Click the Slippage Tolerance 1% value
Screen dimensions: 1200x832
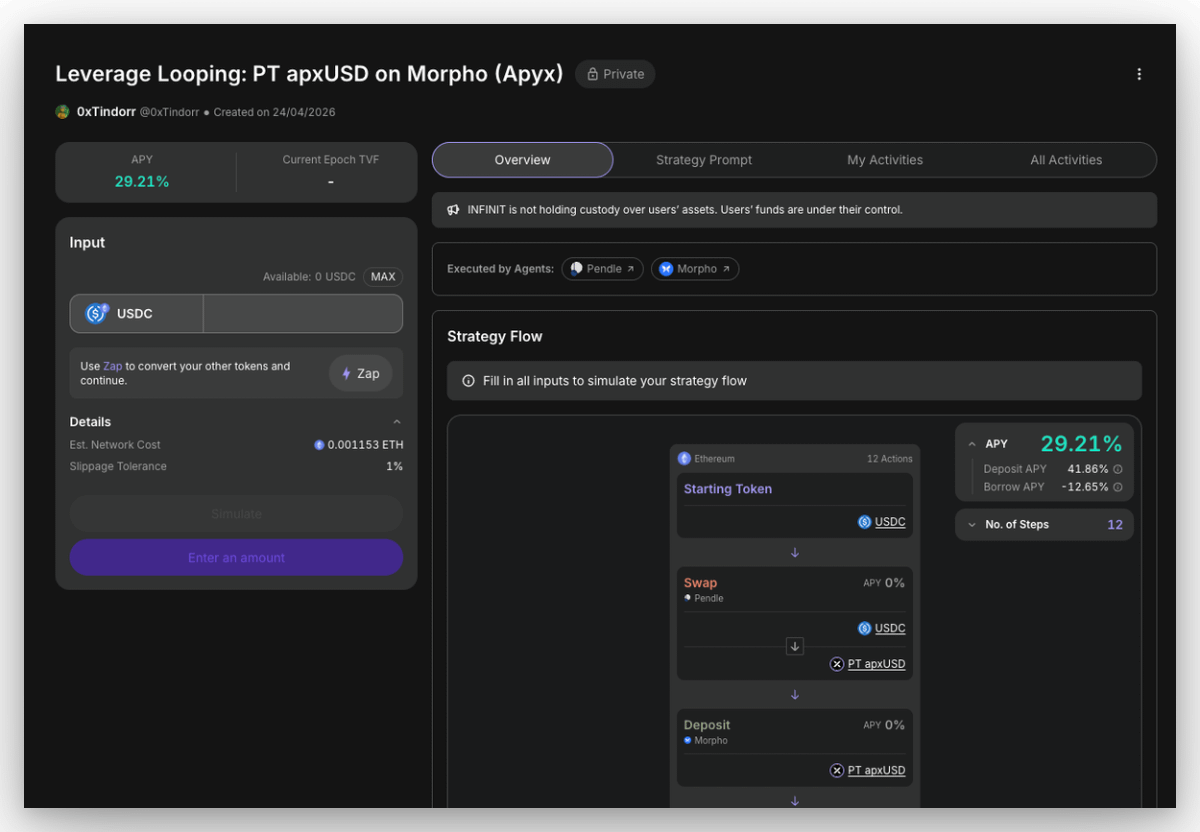click(395, 467)
